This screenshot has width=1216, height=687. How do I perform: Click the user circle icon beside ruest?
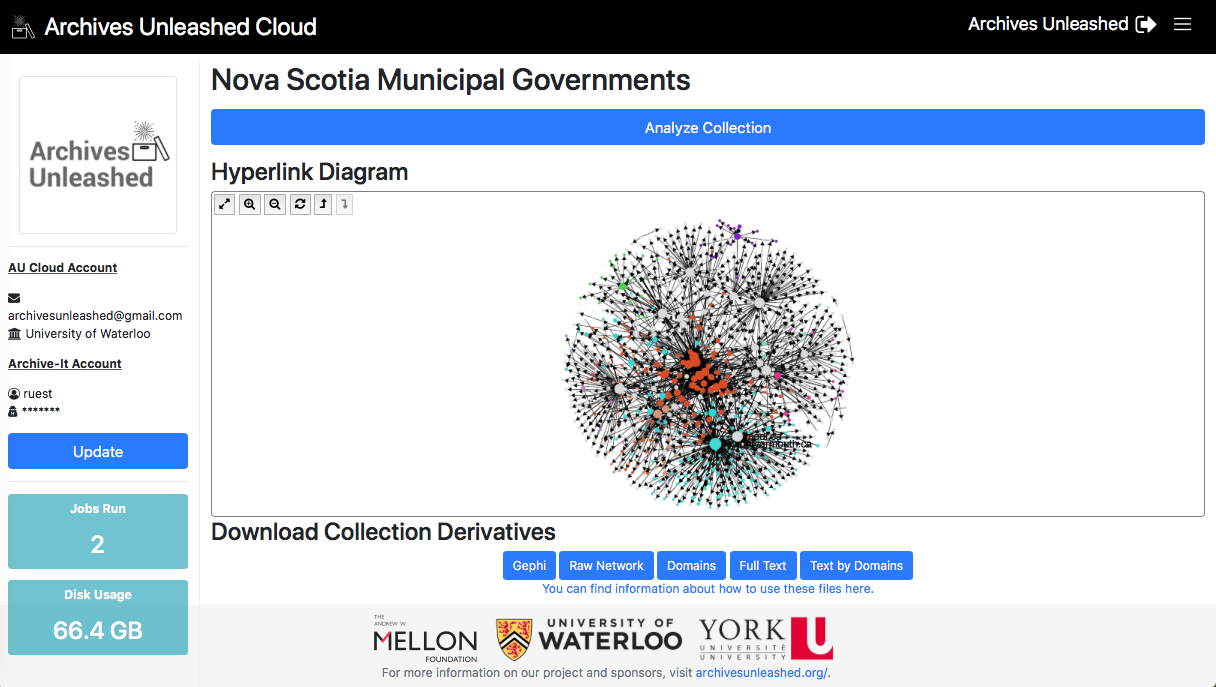[14, 394]
